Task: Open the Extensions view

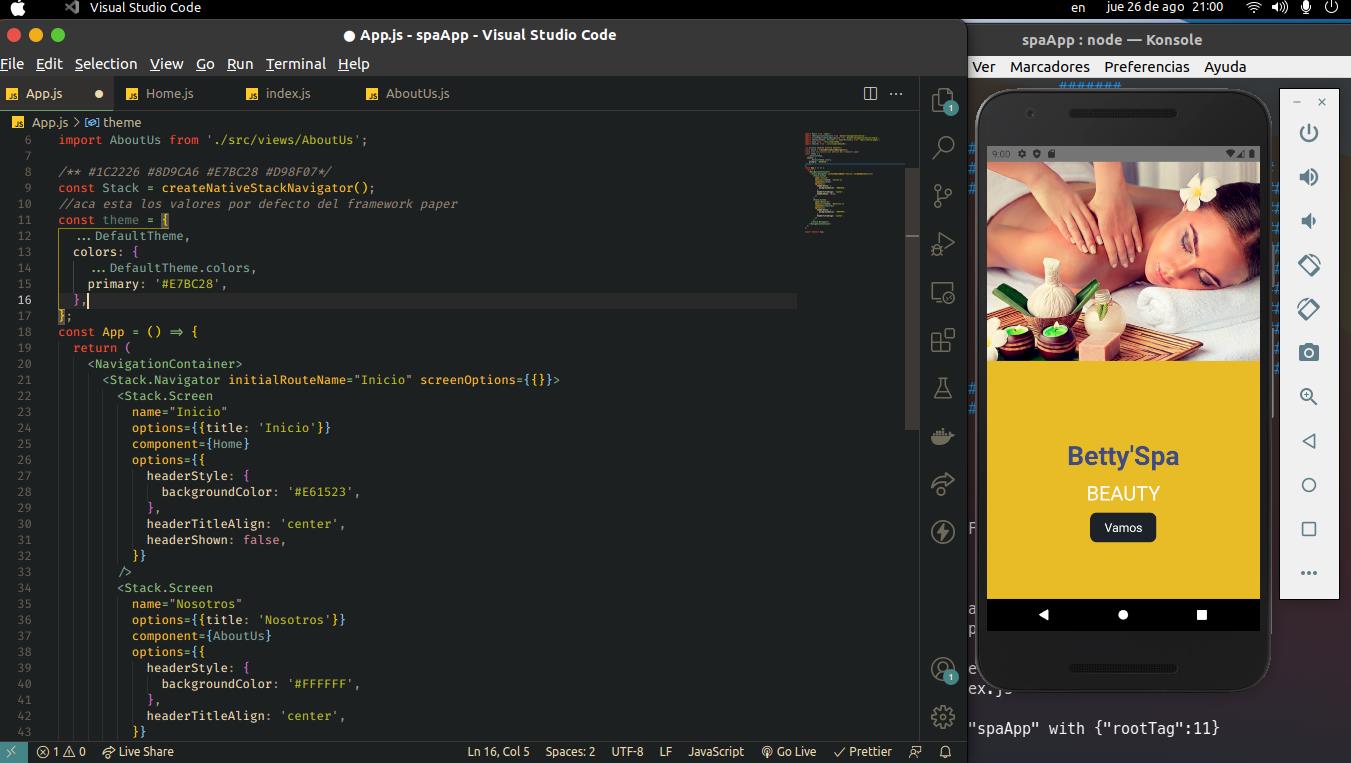Action: point(943,341)
